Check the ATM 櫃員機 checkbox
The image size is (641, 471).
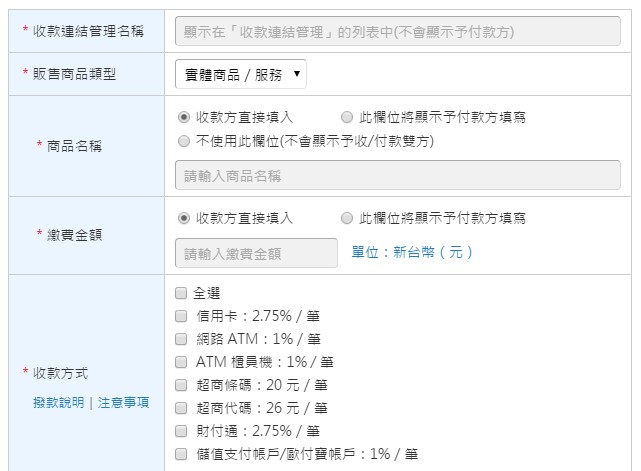(181, 362)
